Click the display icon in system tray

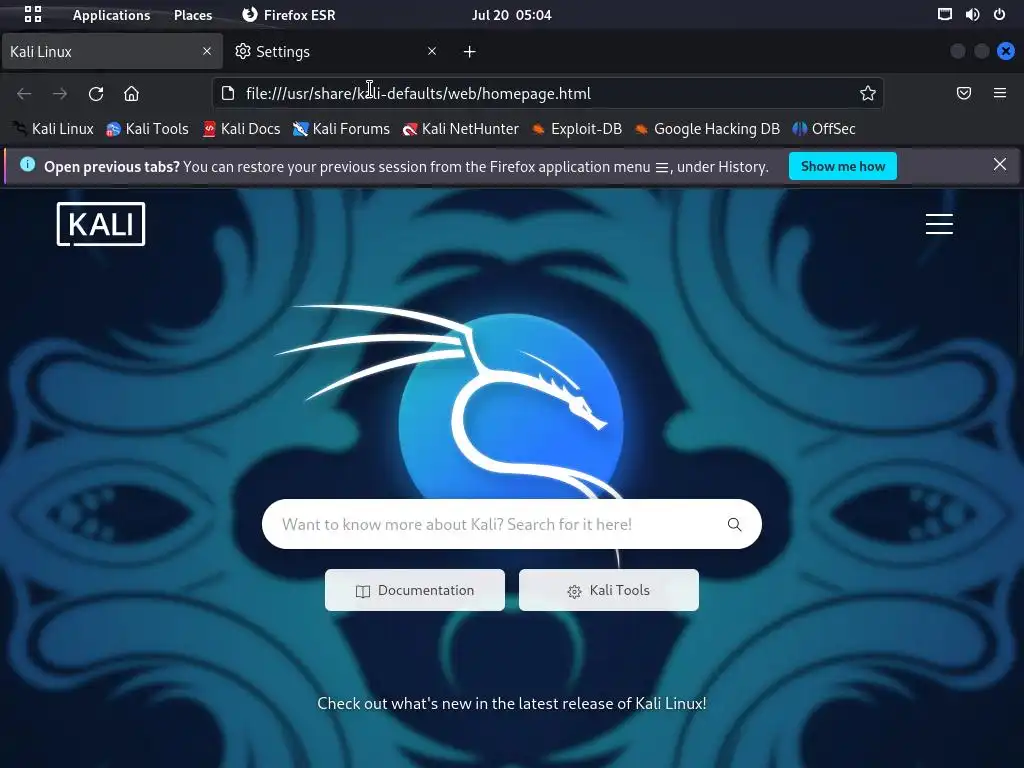944,14
